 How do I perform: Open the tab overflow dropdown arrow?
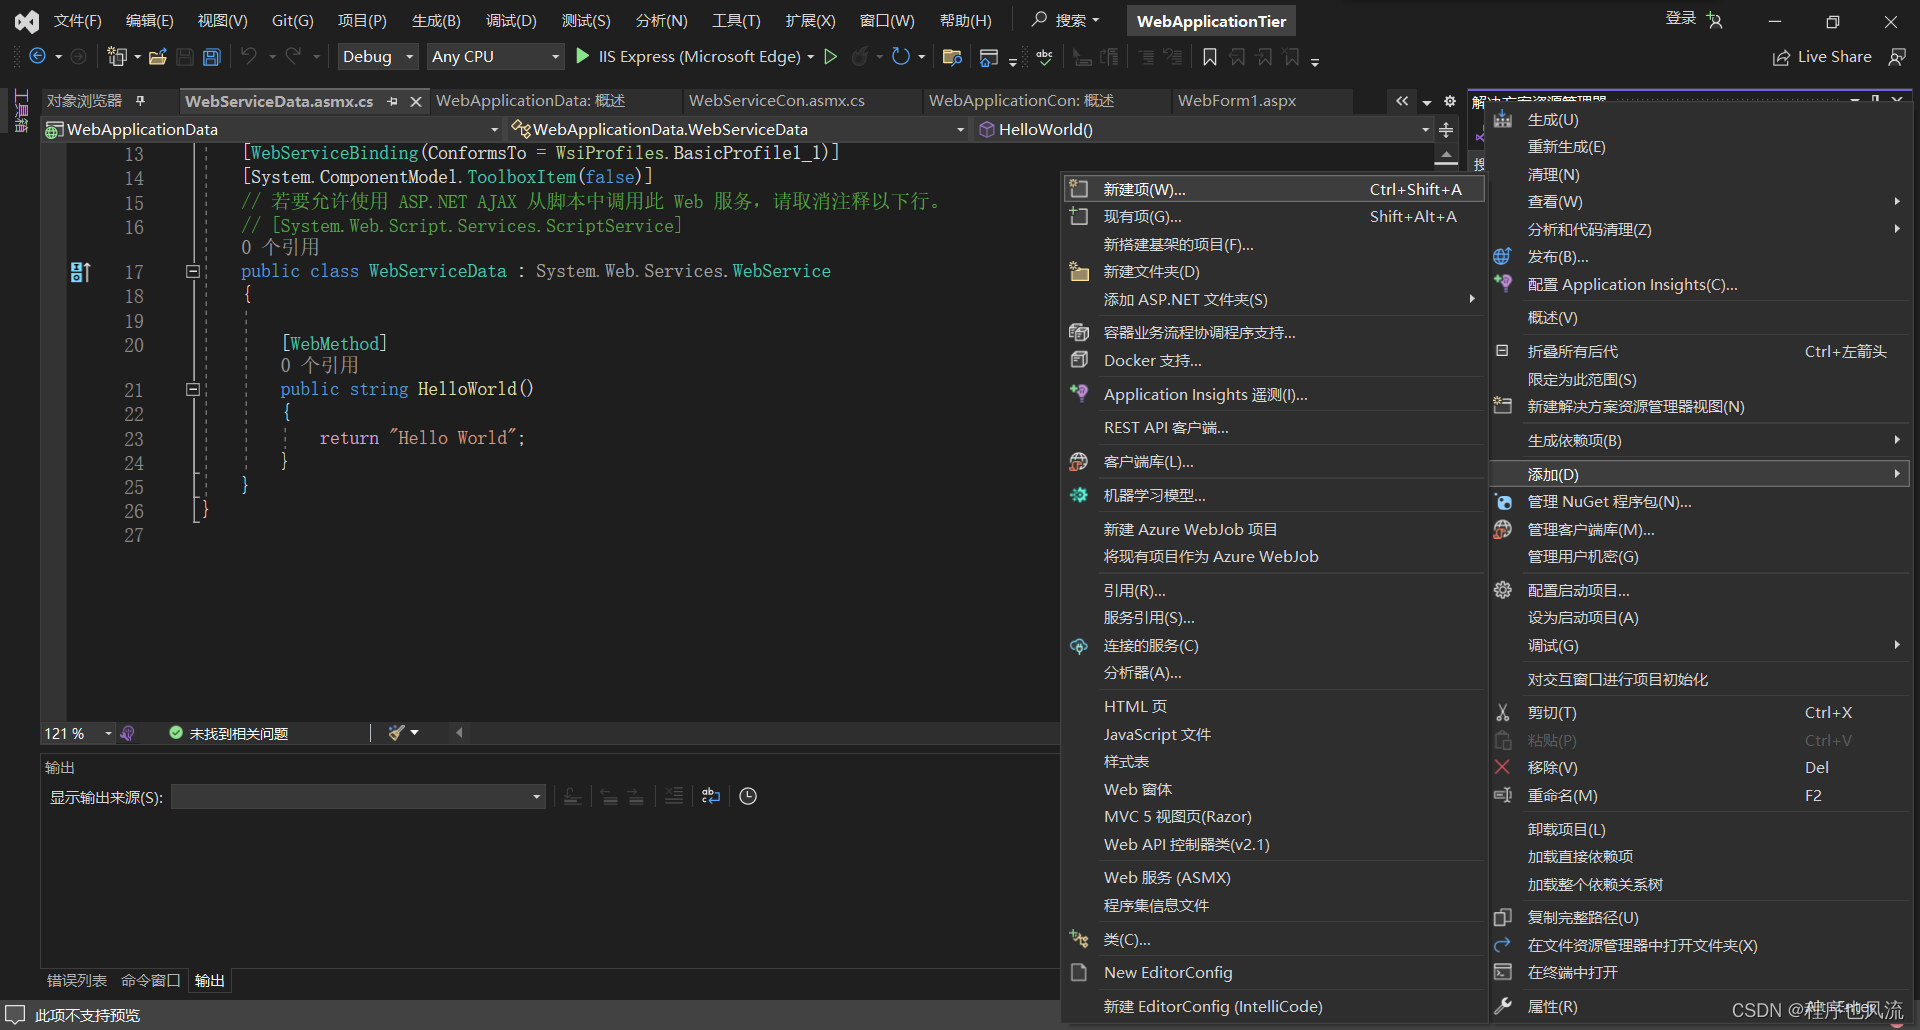click(x=1427, y=102)
